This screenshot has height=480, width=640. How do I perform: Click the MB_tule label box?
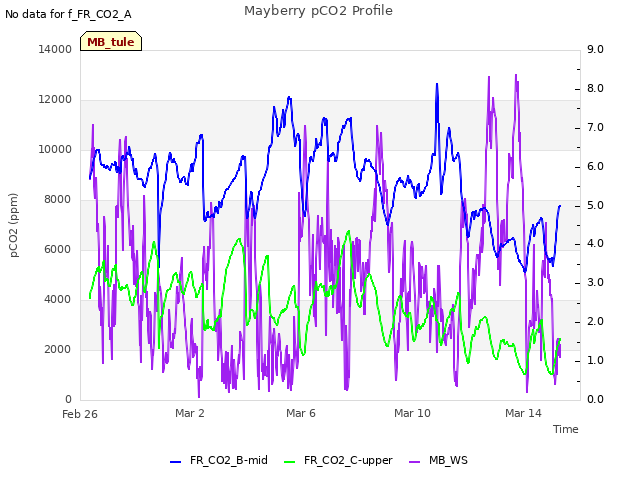[111, 41]
